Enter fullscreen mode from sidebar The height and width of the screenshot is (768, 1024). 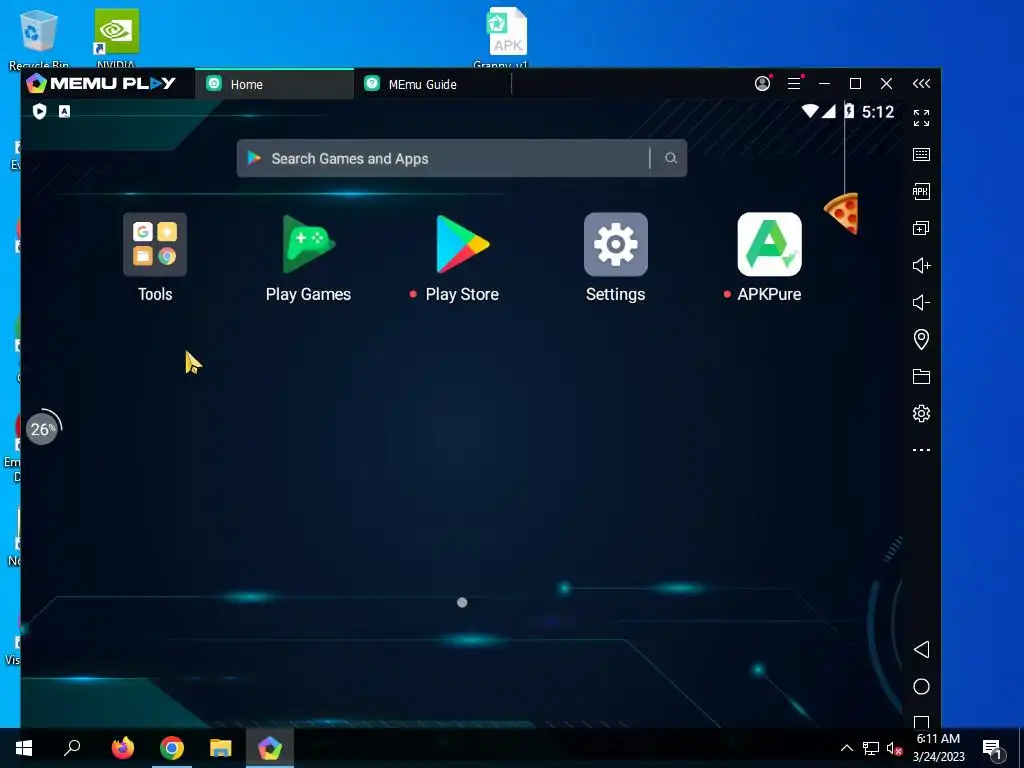921,118
